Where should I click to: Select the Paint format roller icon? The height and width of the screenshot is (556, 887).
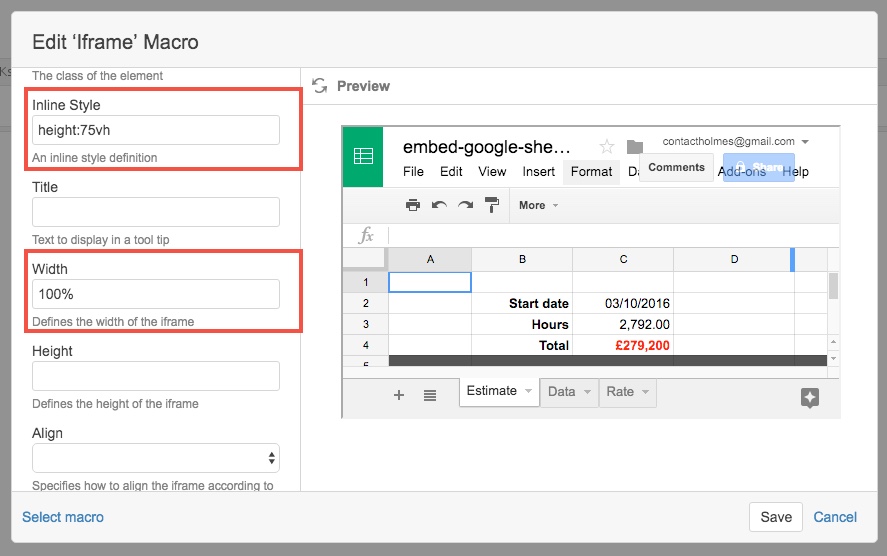pyautogui.click(x=491, y=205)
